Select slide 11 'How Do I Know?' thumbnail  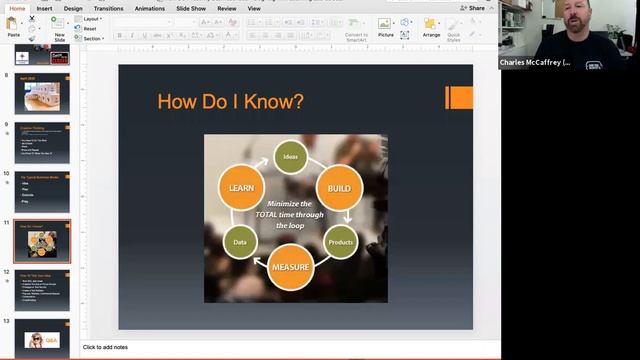coord(42,241)
